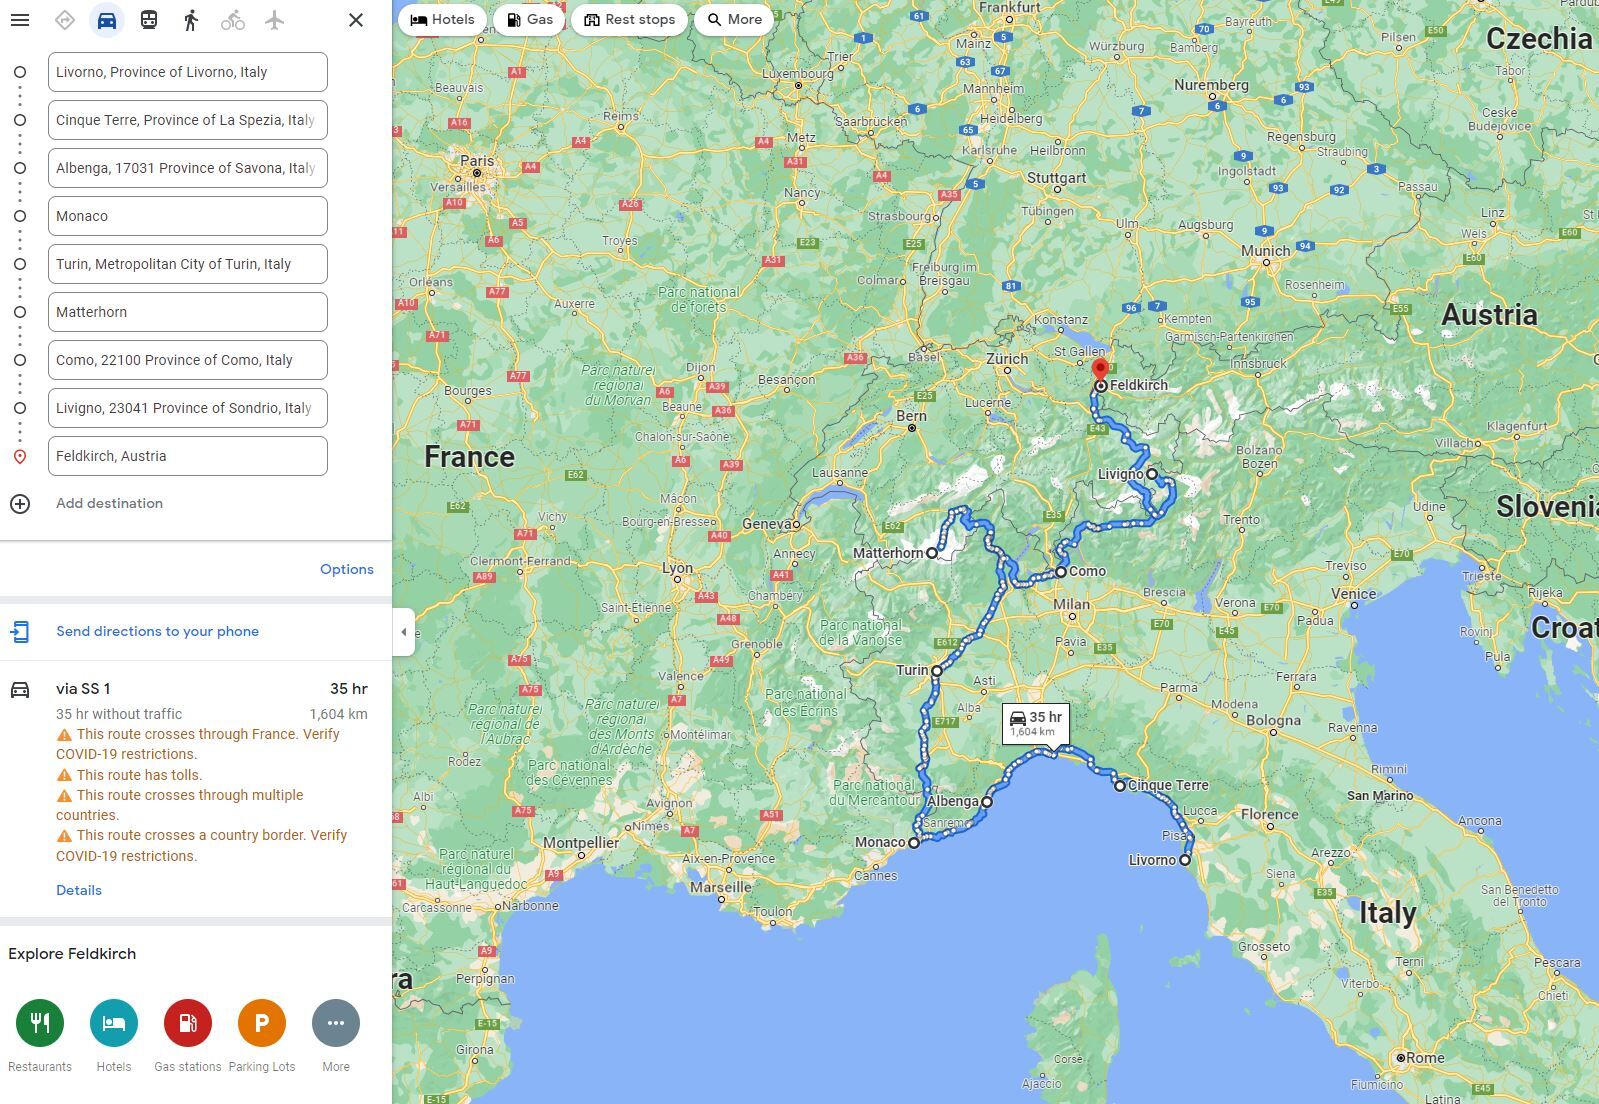The height and width of the screenshot is (1104, 1599).
Task: Click Send directions to your phone
Action: pyautogui.click(x=157, y=631)
